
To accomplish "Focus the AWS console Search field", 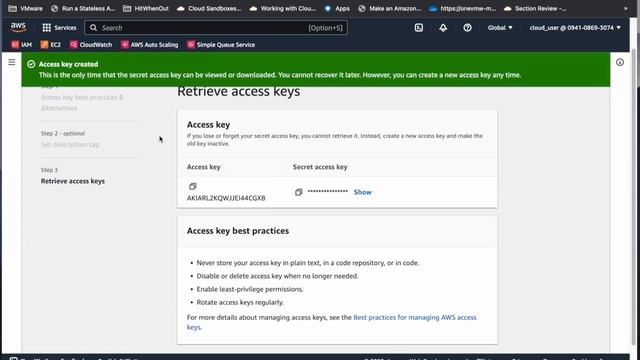I will click(x=216, y=28).
